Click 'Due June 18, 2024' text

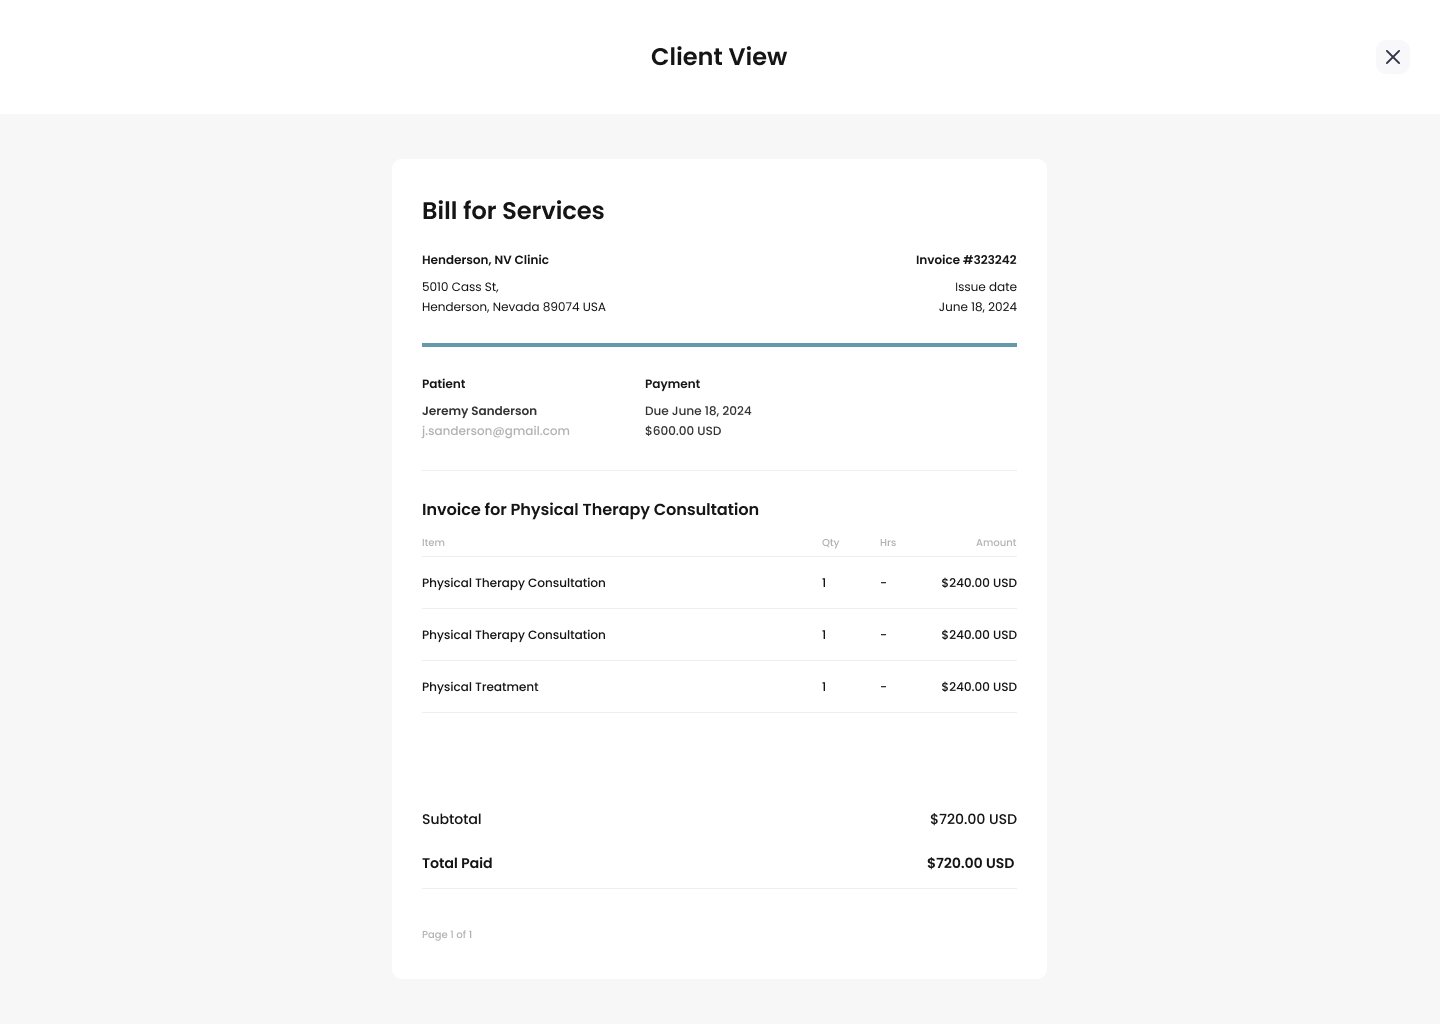tap(698, 411)
